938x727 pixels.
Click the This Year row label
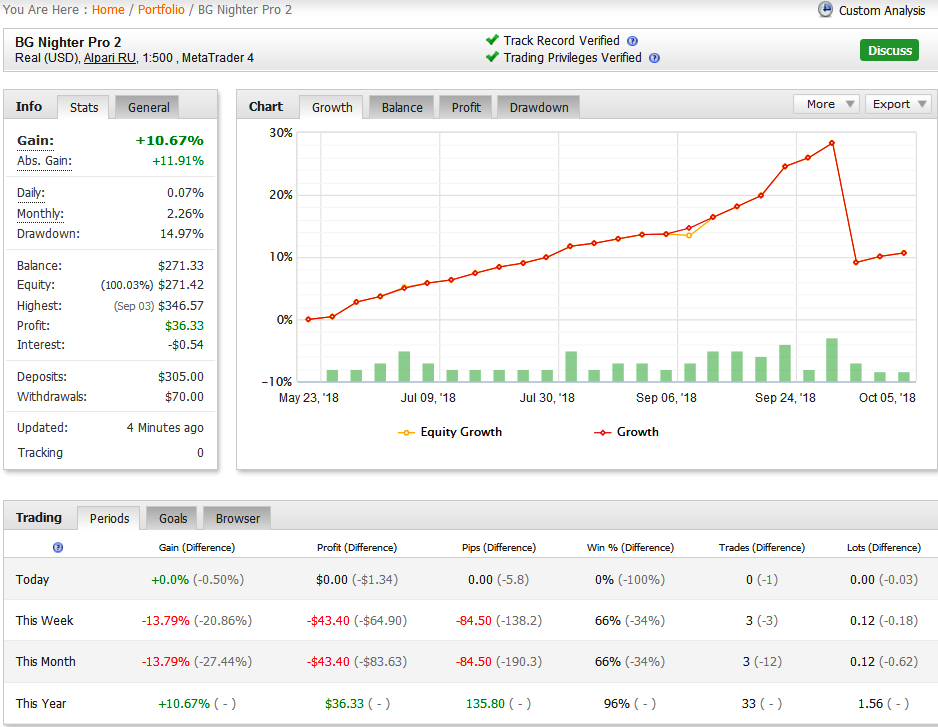[41, 704]
